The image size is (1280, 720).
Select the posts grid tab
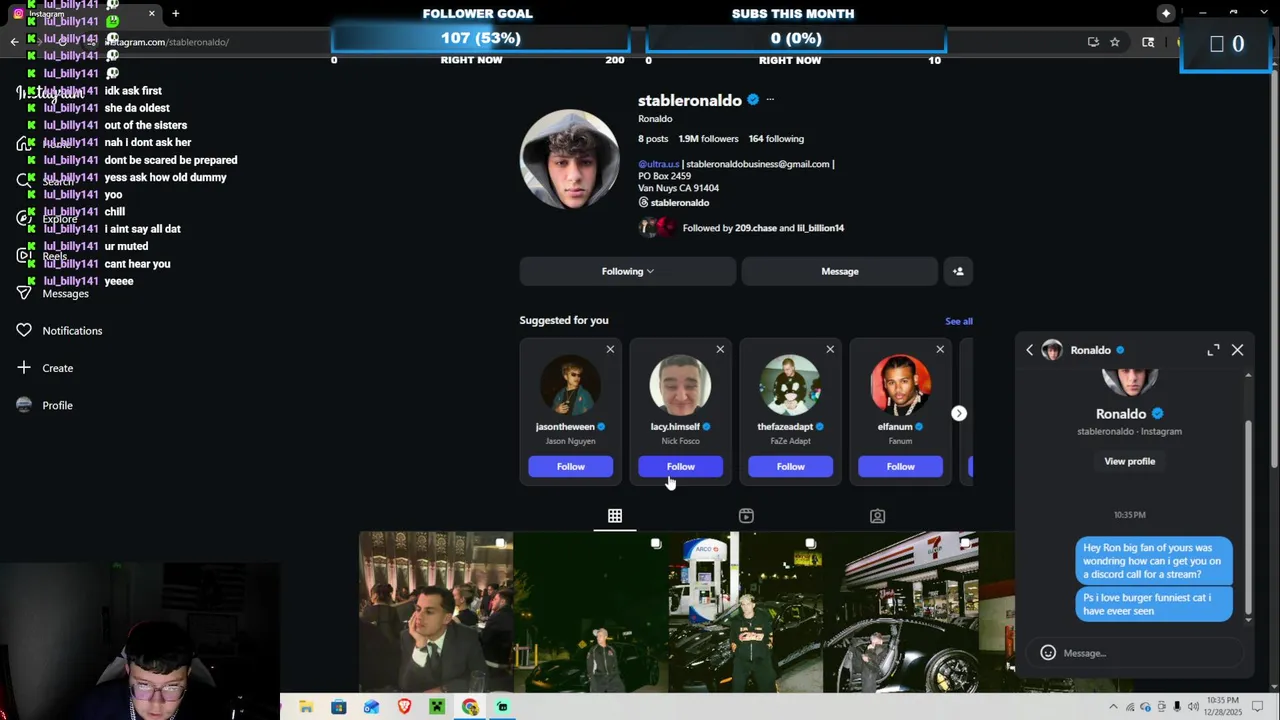click(x=615, y=516)
